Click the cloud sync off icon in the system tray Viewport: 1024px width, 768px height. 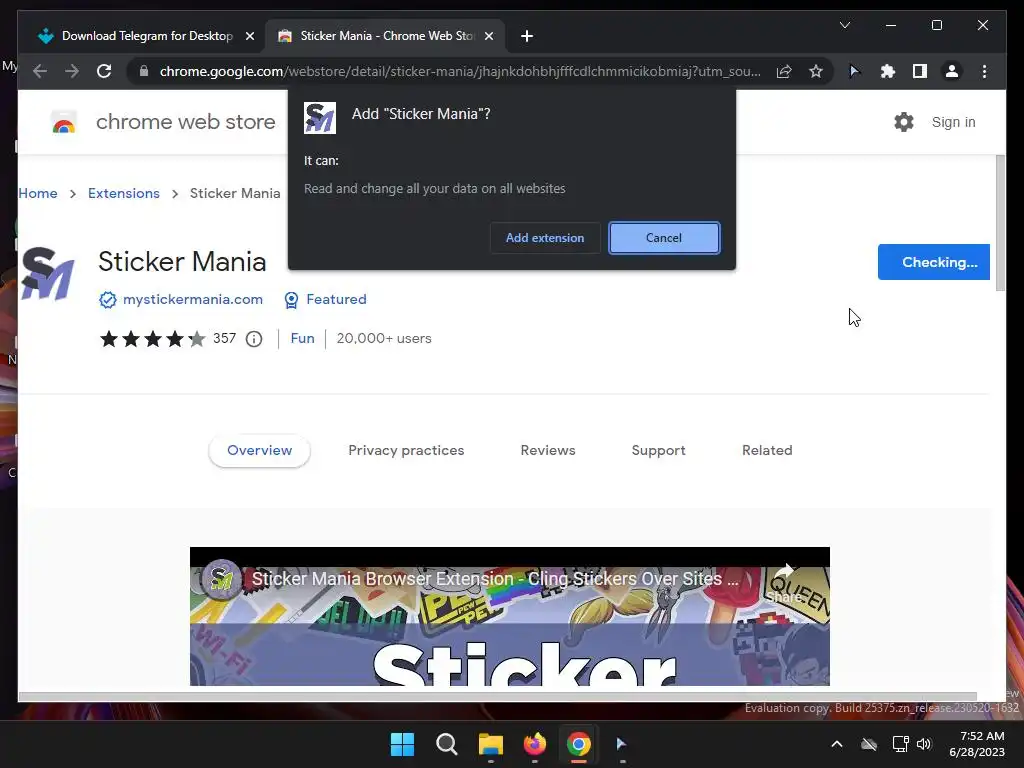[x=869, y=744]
